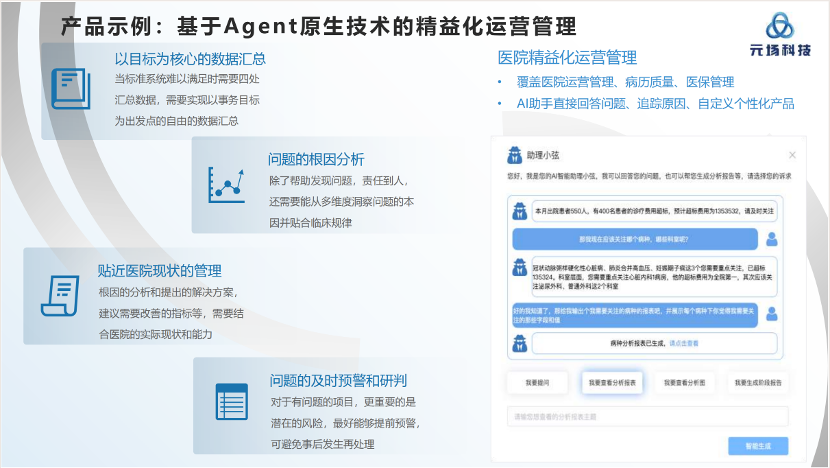Click the blue 好的我知道了 user message bubble

click(635, 316)
